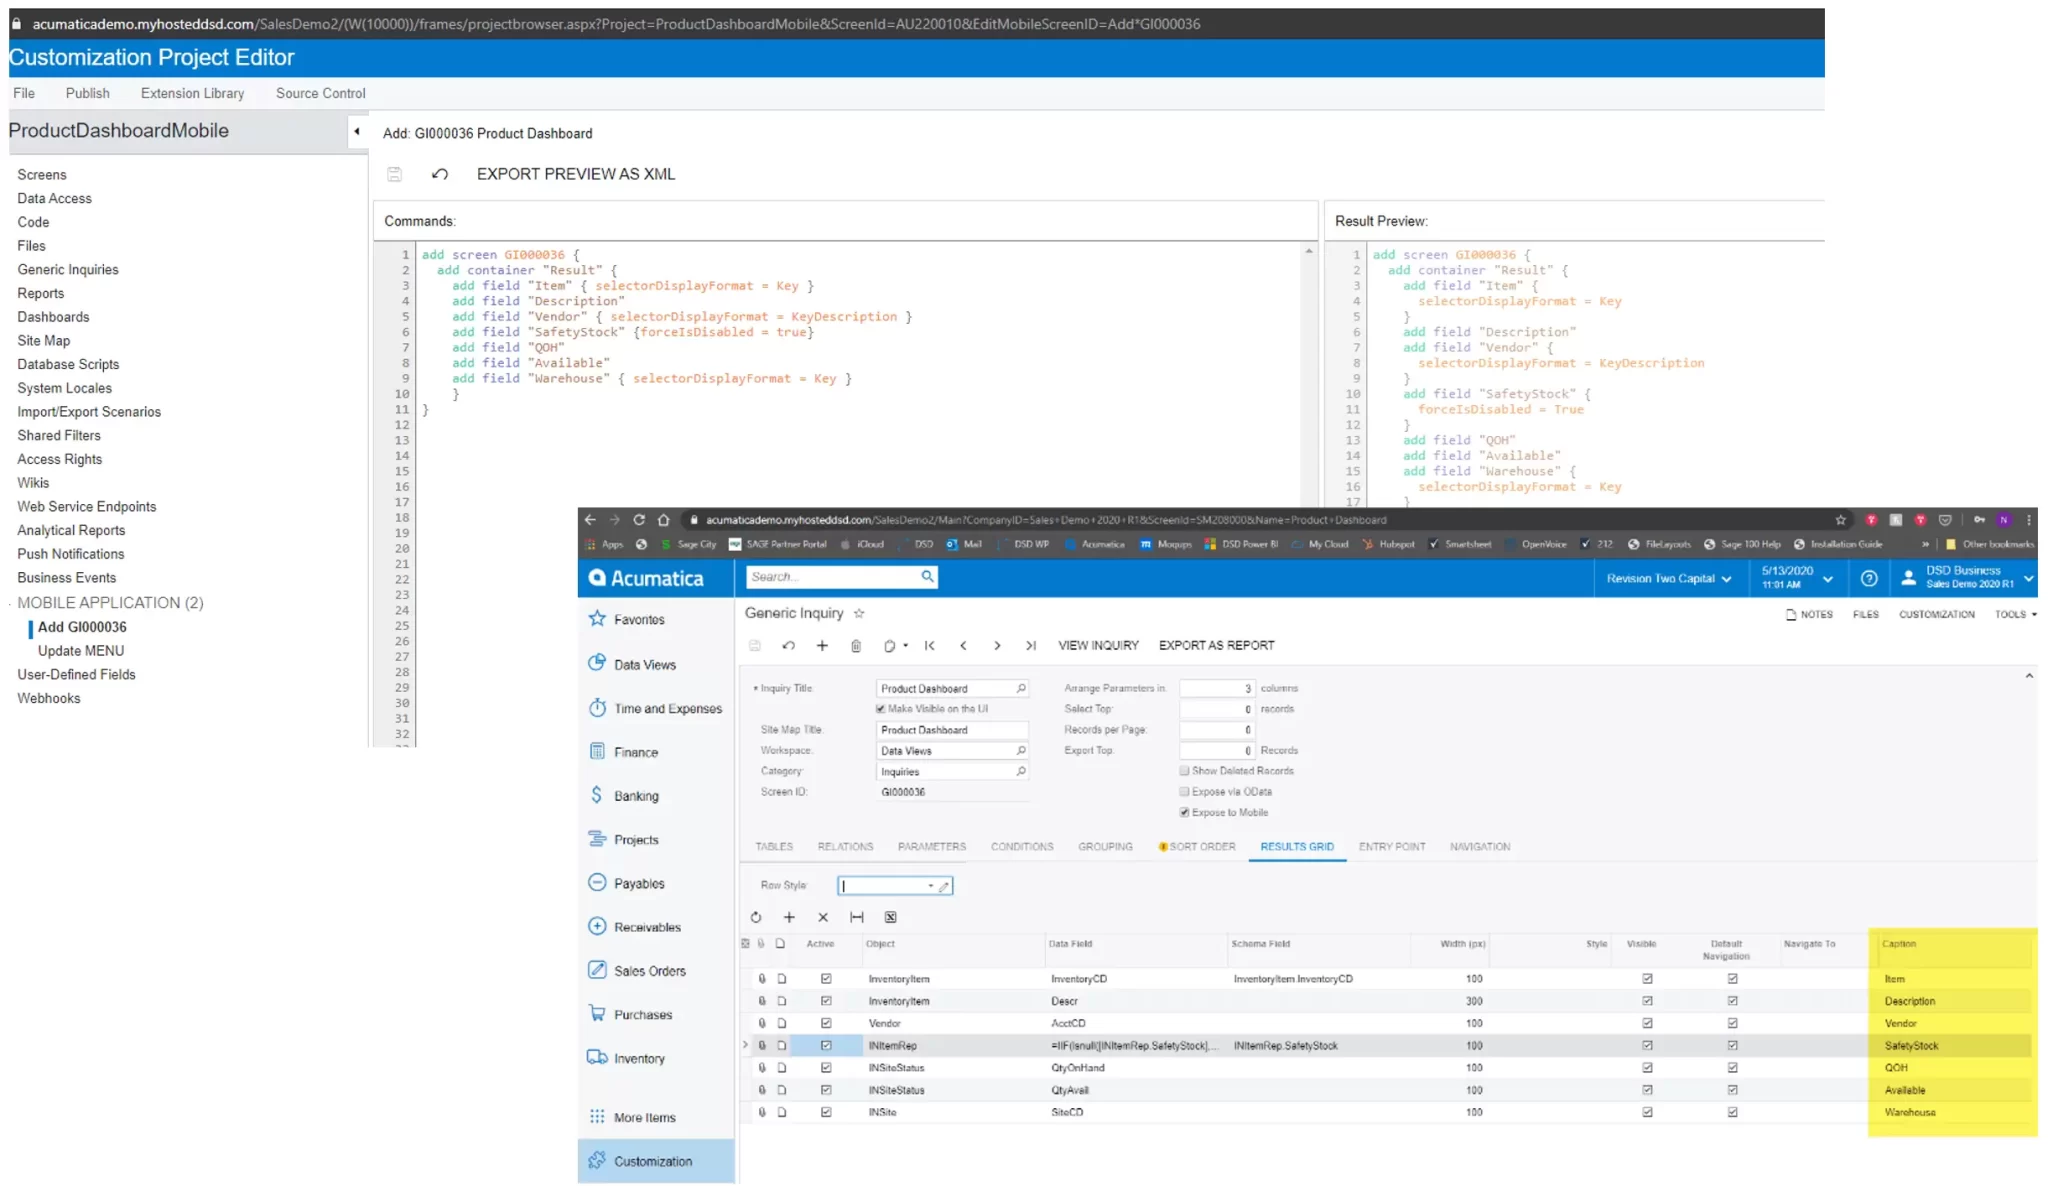Toggle Expose via OData checkbox

[1185, 792]
